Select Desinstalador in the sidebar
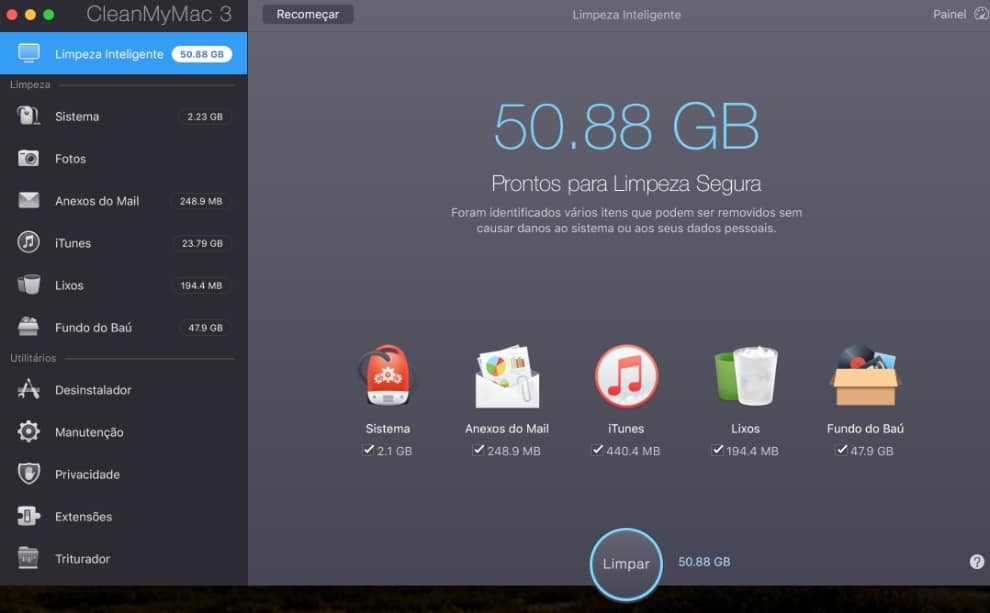Viewport: 990px width, 613px height. coord(124,390)
